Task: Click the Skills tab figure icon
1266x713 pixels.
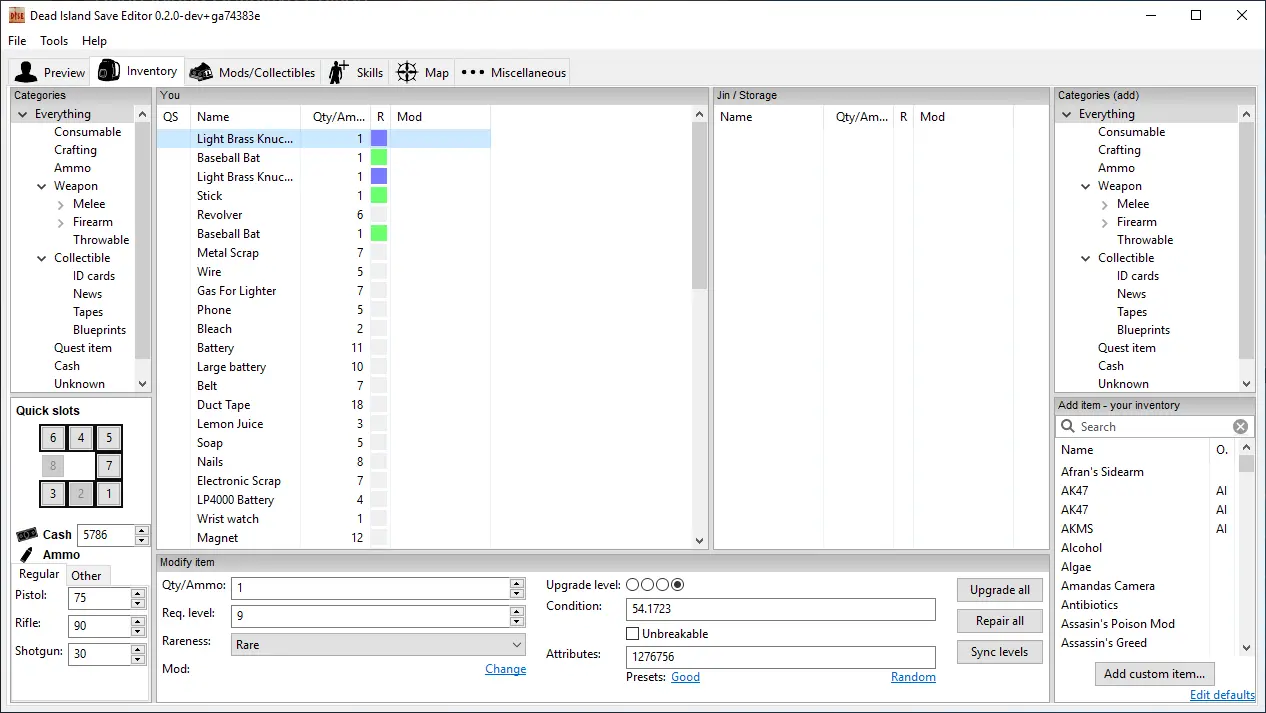Action: [339, 72]
